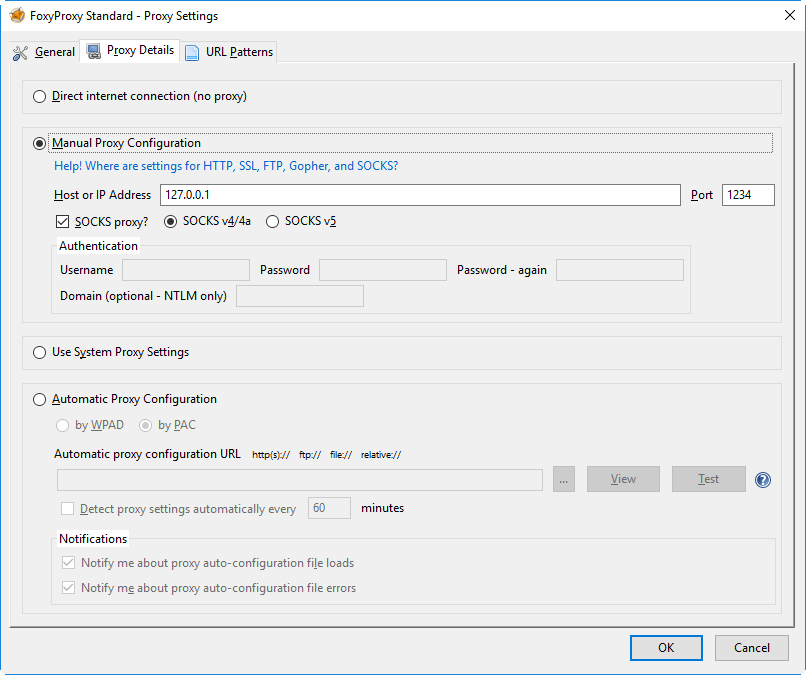The height and width of the screenshot is (675, 806).
Task: Click the Automatic proxy configuration URL field
Action: (x=300, y=480)
